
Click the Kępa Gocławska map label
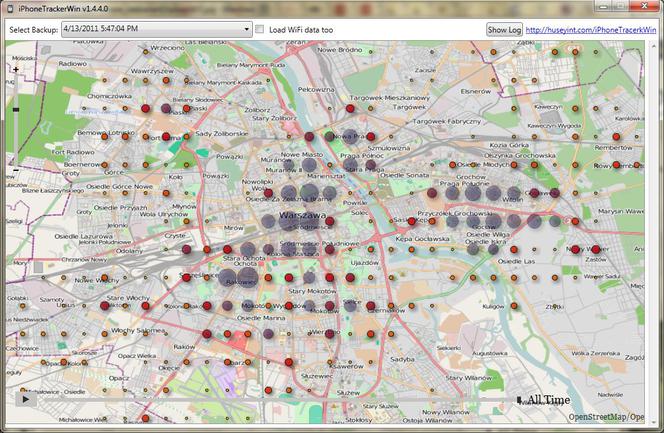click(x=422, y=239)
